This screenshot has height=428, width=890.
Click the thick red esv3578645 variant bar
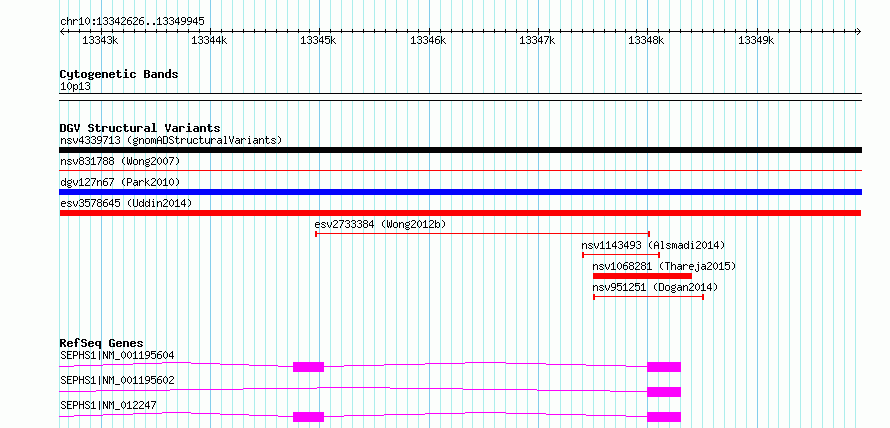coord(460,213)
